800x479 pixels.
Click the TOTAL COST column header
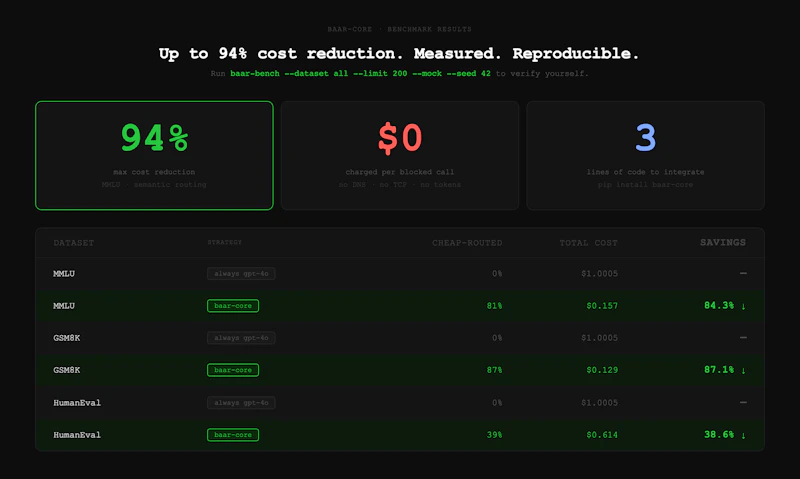point(588,243)
